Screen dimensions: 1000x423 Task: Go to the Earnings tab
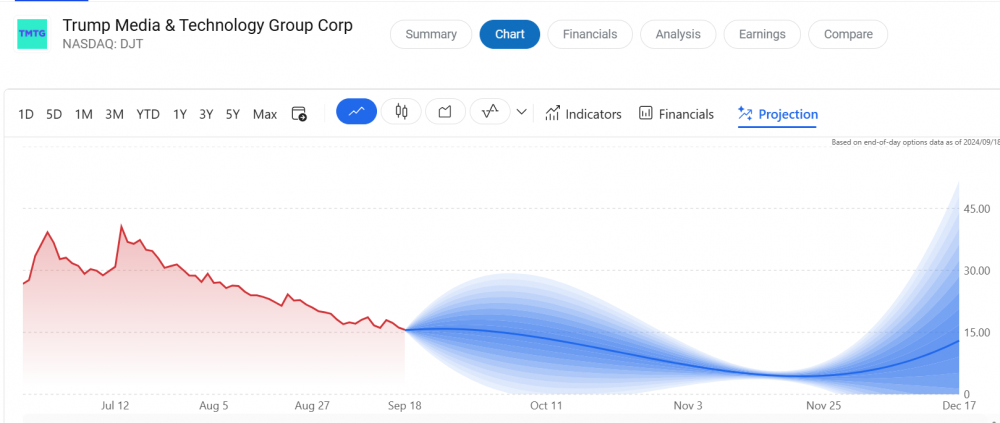pos(762,34)
